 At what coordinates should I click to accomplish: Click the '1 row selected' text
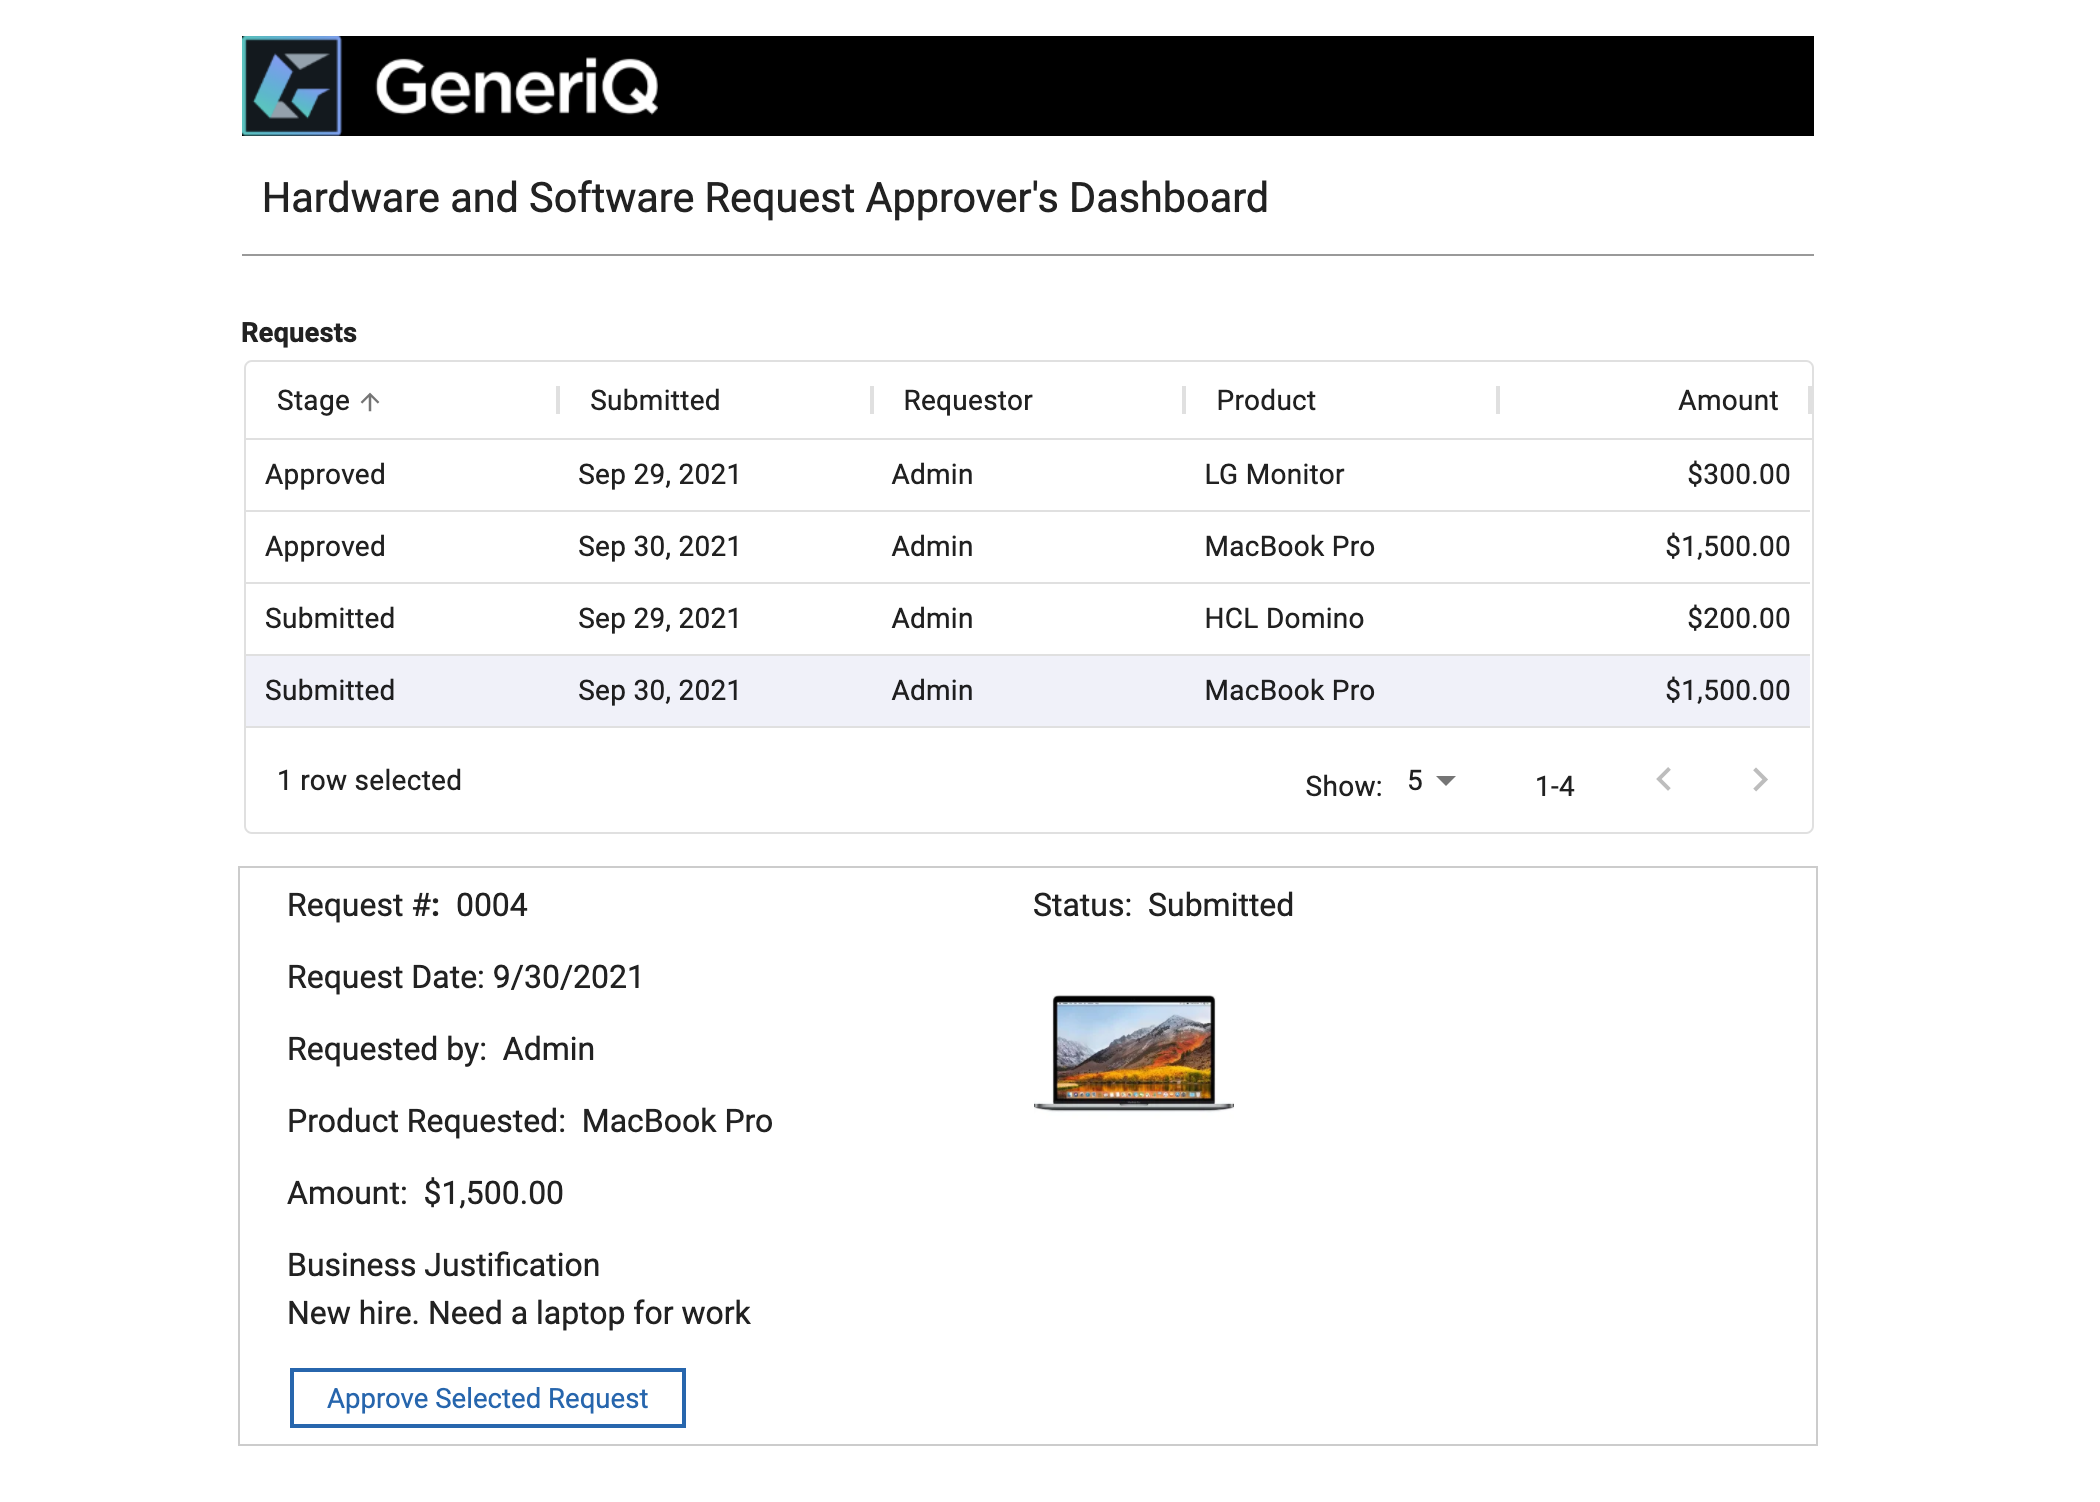click(369, 781)
